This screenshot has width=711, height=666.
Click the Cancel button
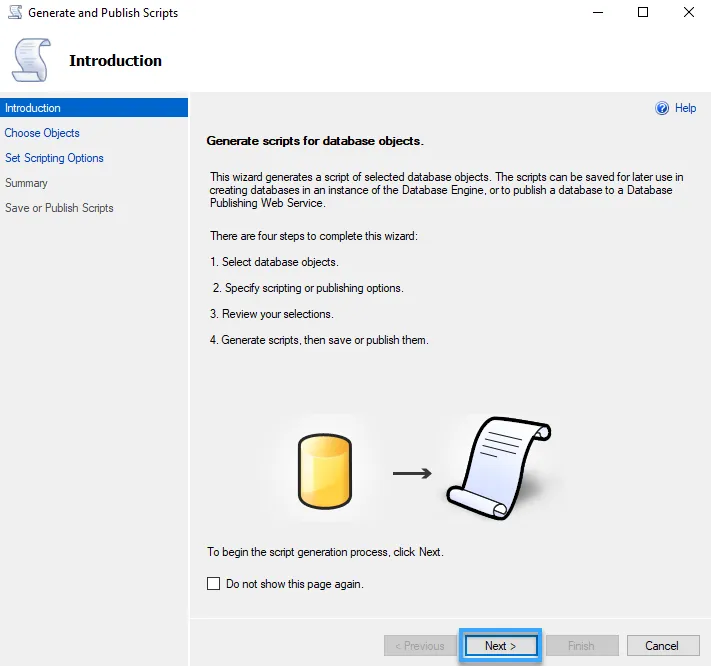point(662,645)
